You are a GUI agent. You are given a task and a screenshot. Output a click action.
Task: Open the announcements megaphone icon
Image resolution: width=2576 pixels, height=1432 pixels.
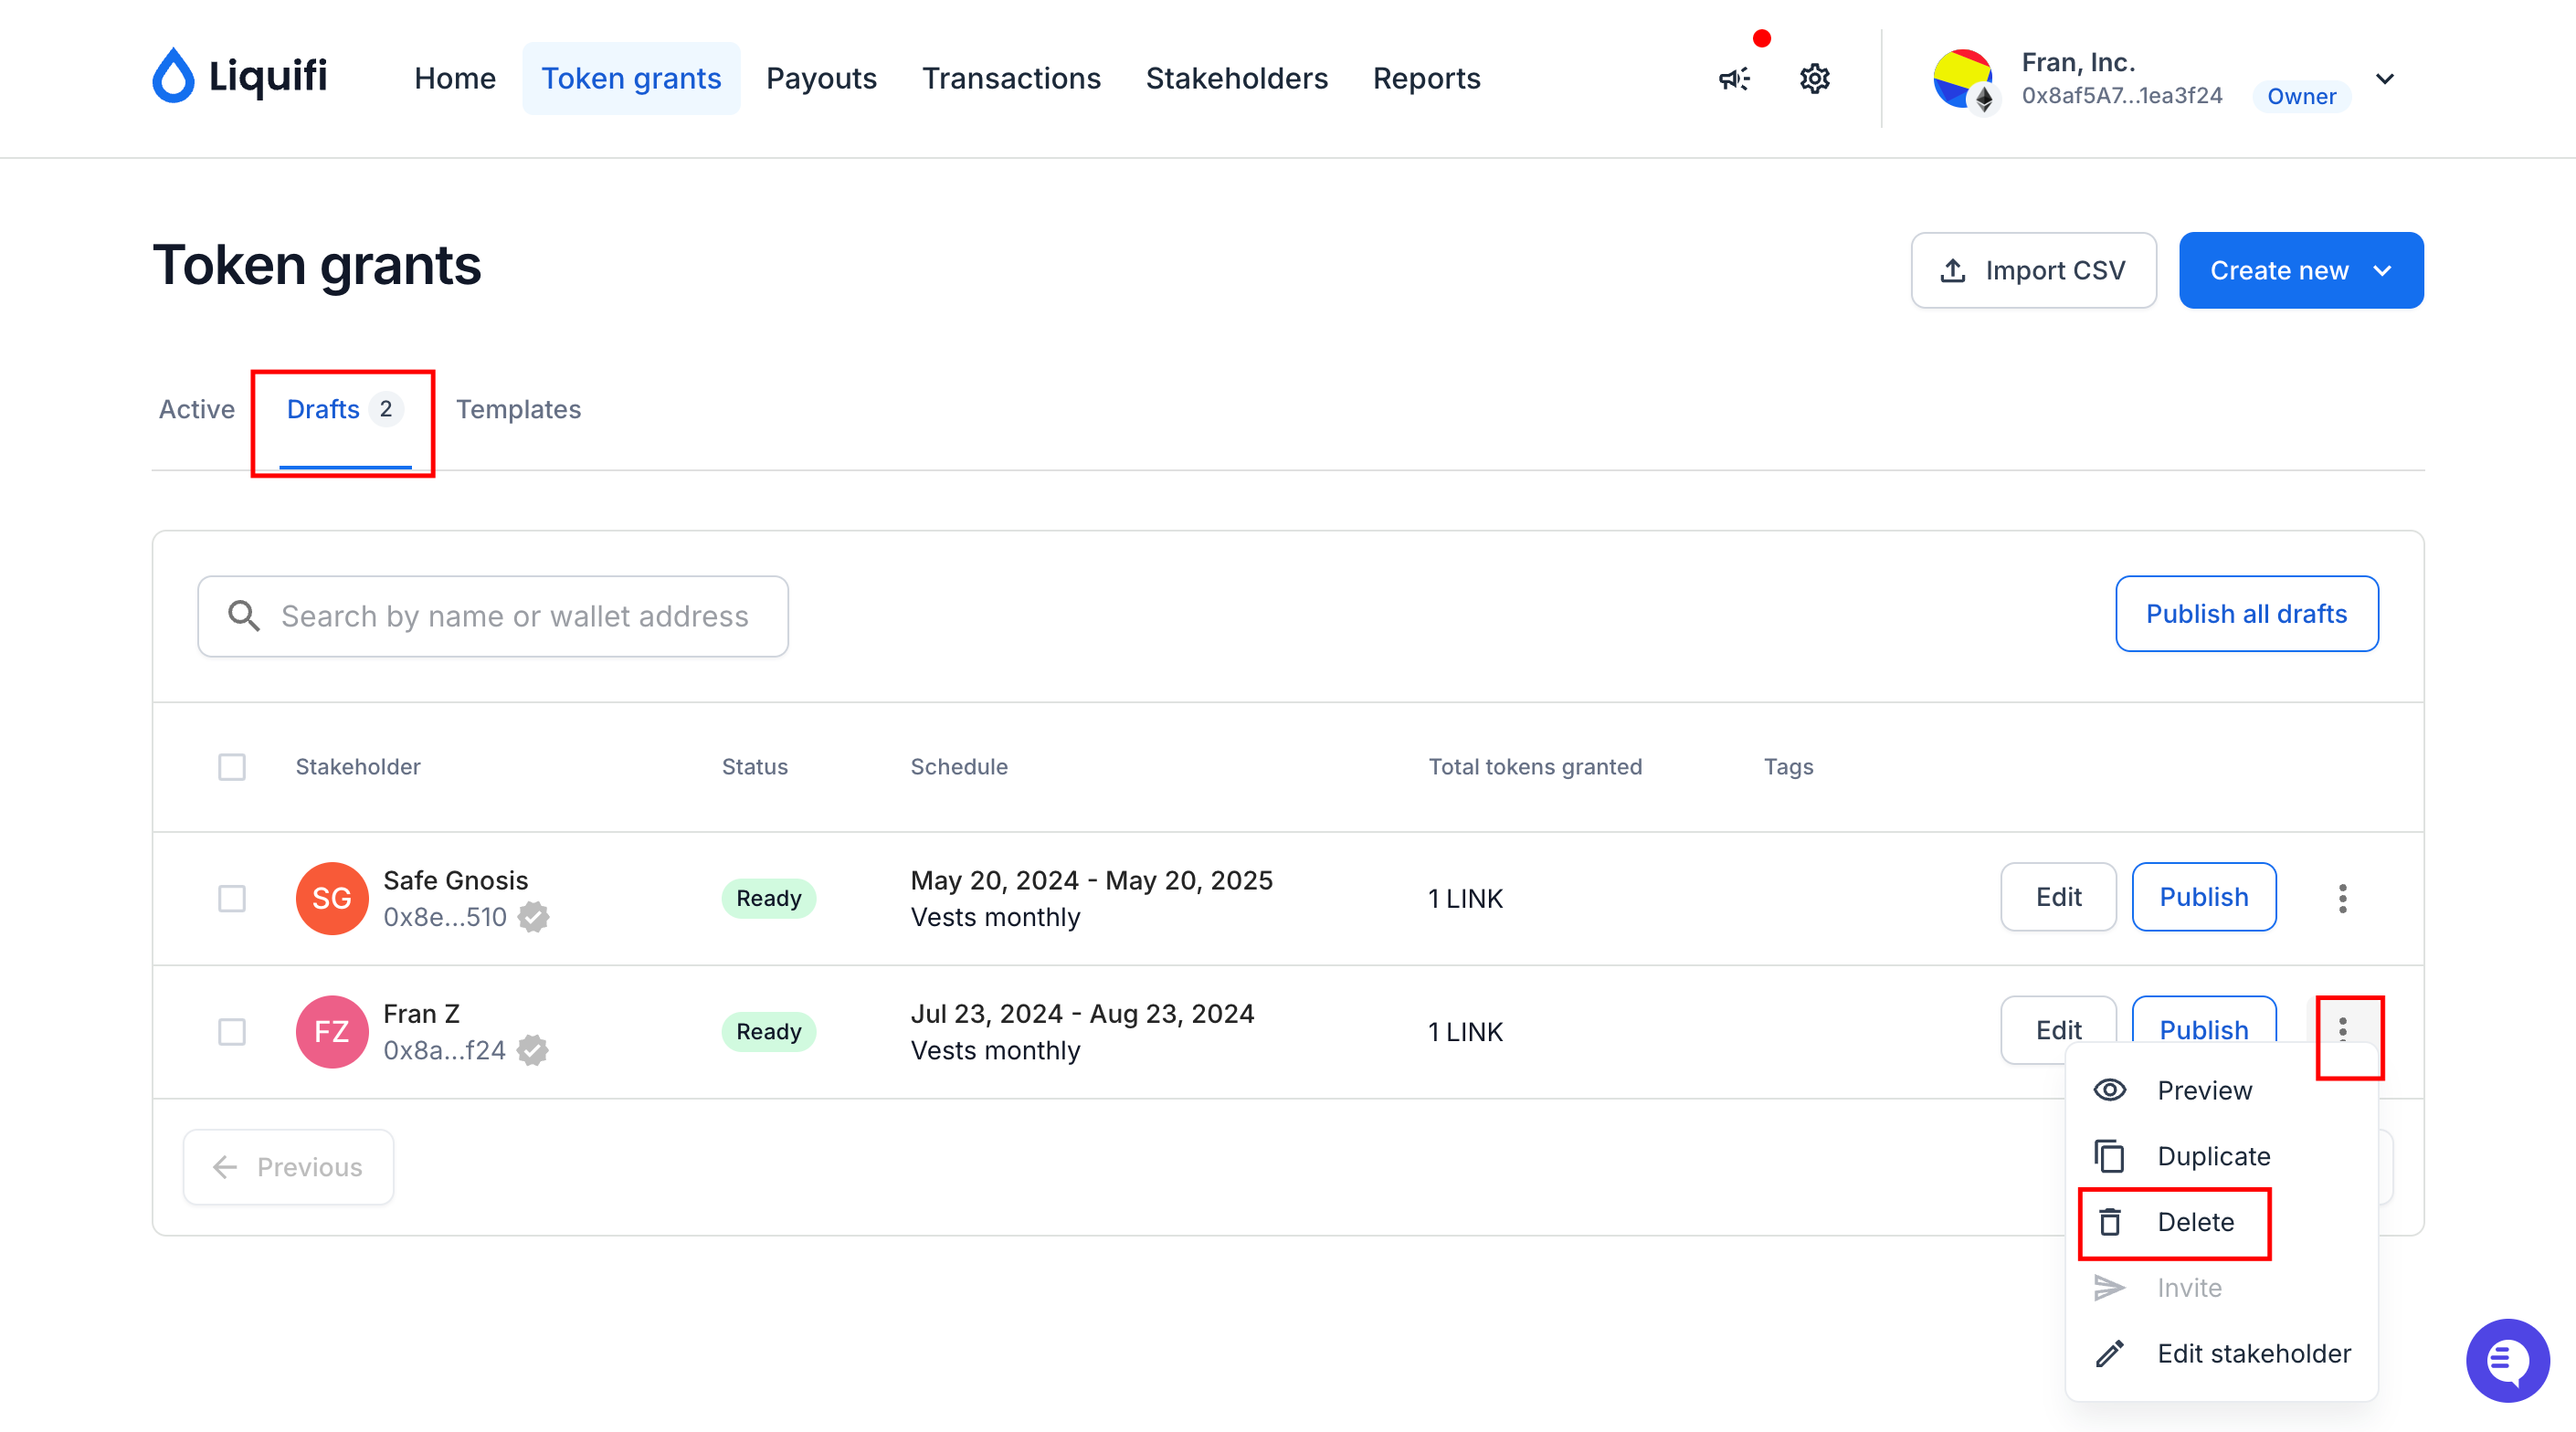tap(1734, 79)
